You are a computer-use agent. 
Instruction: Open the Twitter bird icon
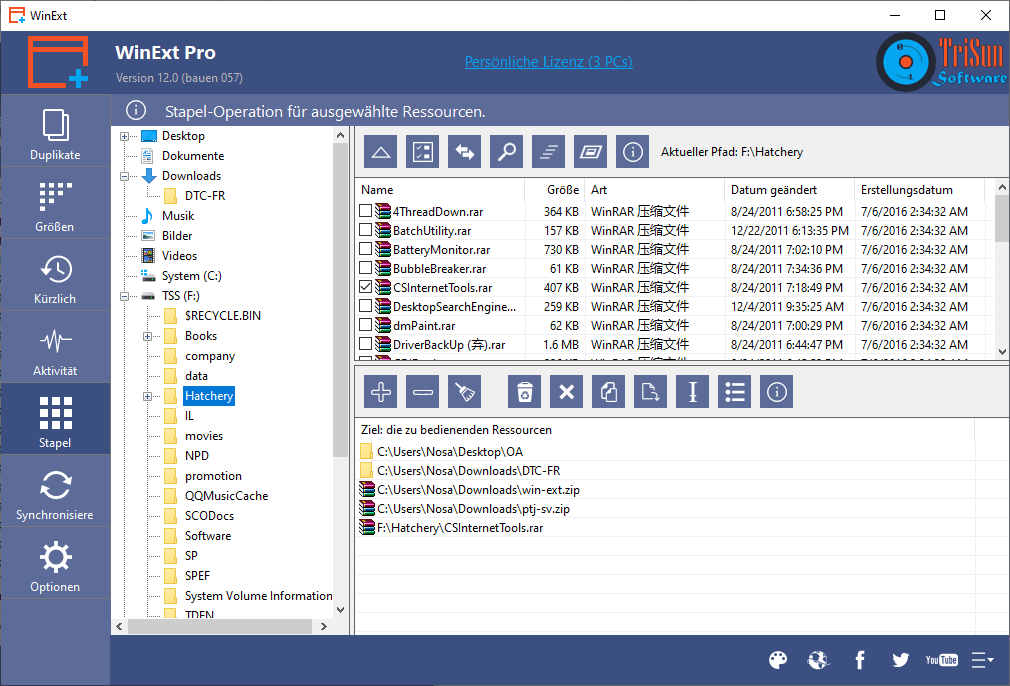pos(900,660)
